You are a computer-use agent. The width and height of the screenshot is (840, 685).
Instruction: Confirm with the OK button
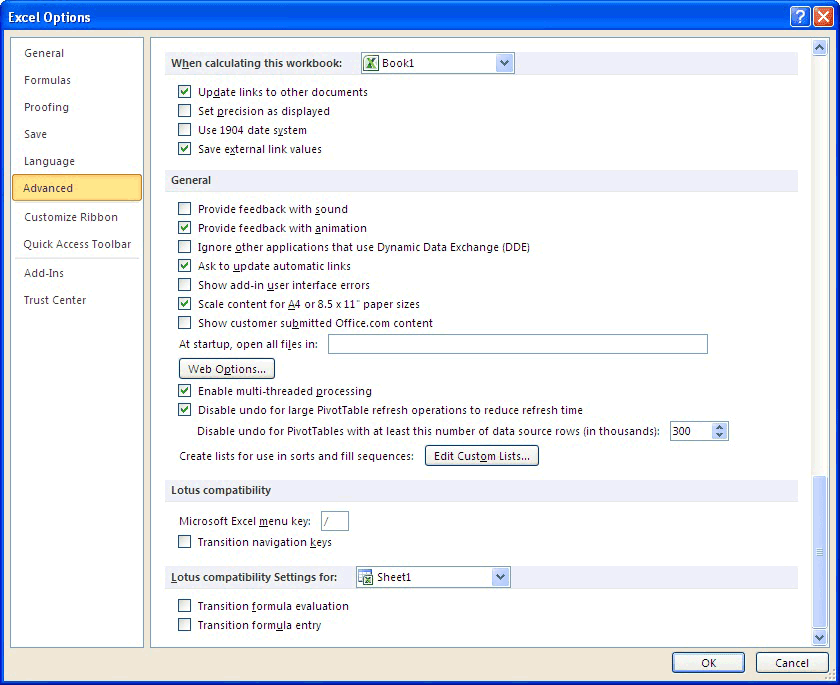(x=708, y=663)
